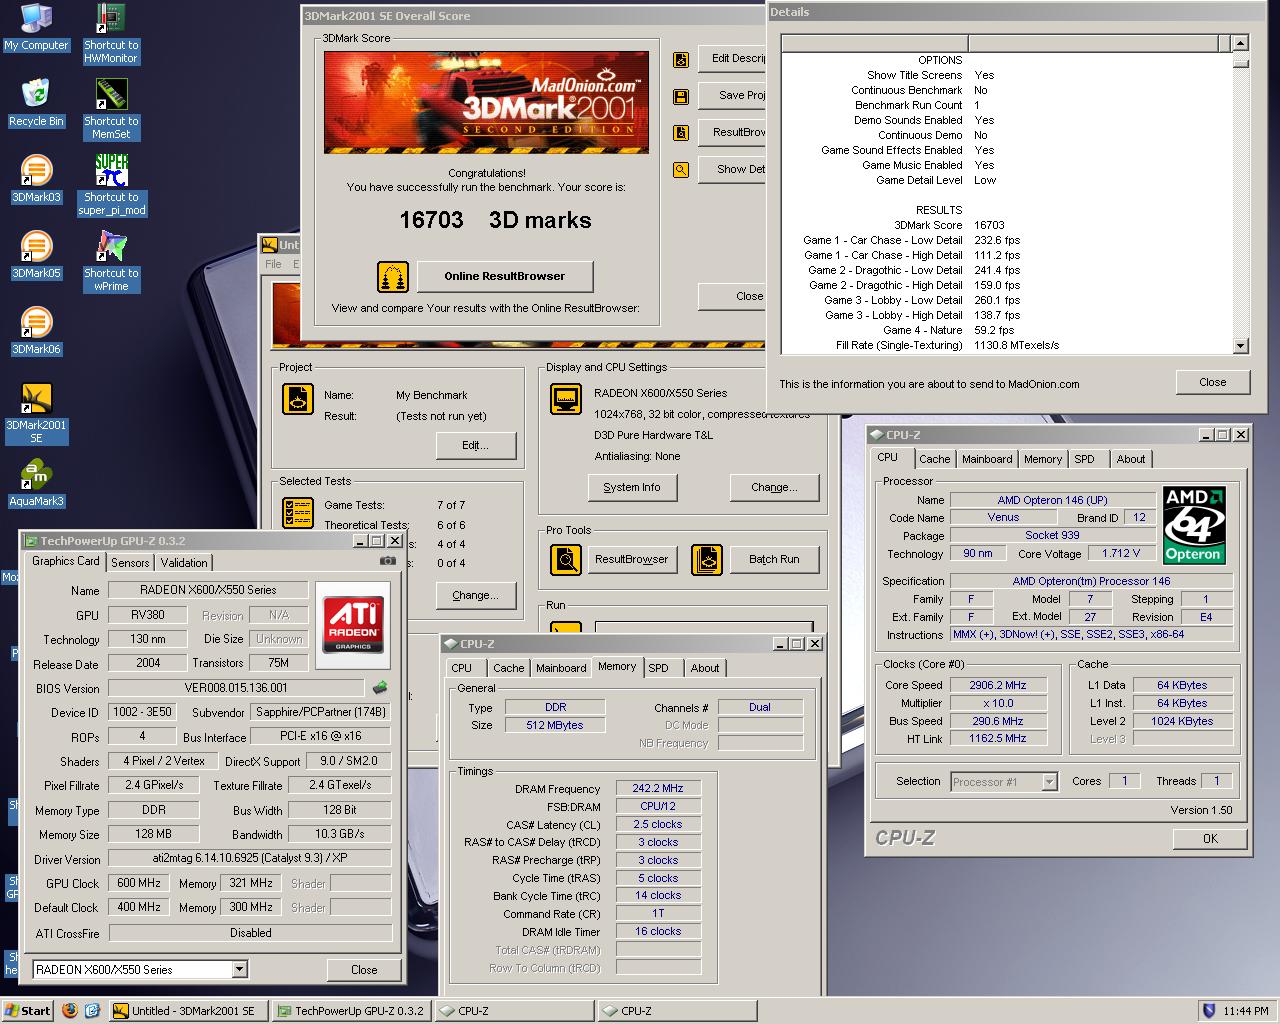Click Change button under Display settings
This screenshot has height=1024, width=1280.
tap(774, 487)
